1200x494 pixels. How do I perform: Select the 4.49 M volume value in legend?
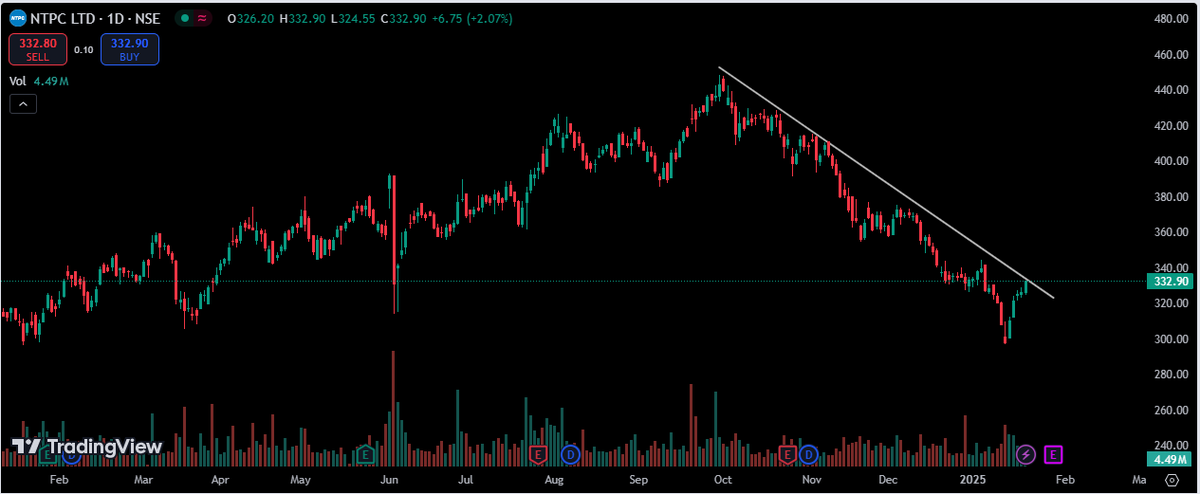[x=50, y=81]
